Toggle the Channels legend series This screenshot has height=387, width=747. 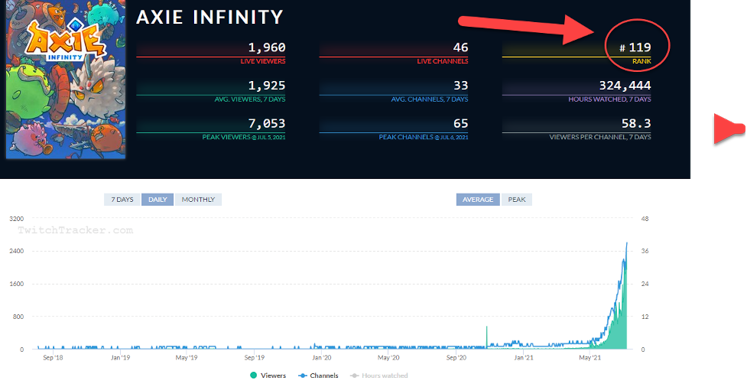click(318, 376)
